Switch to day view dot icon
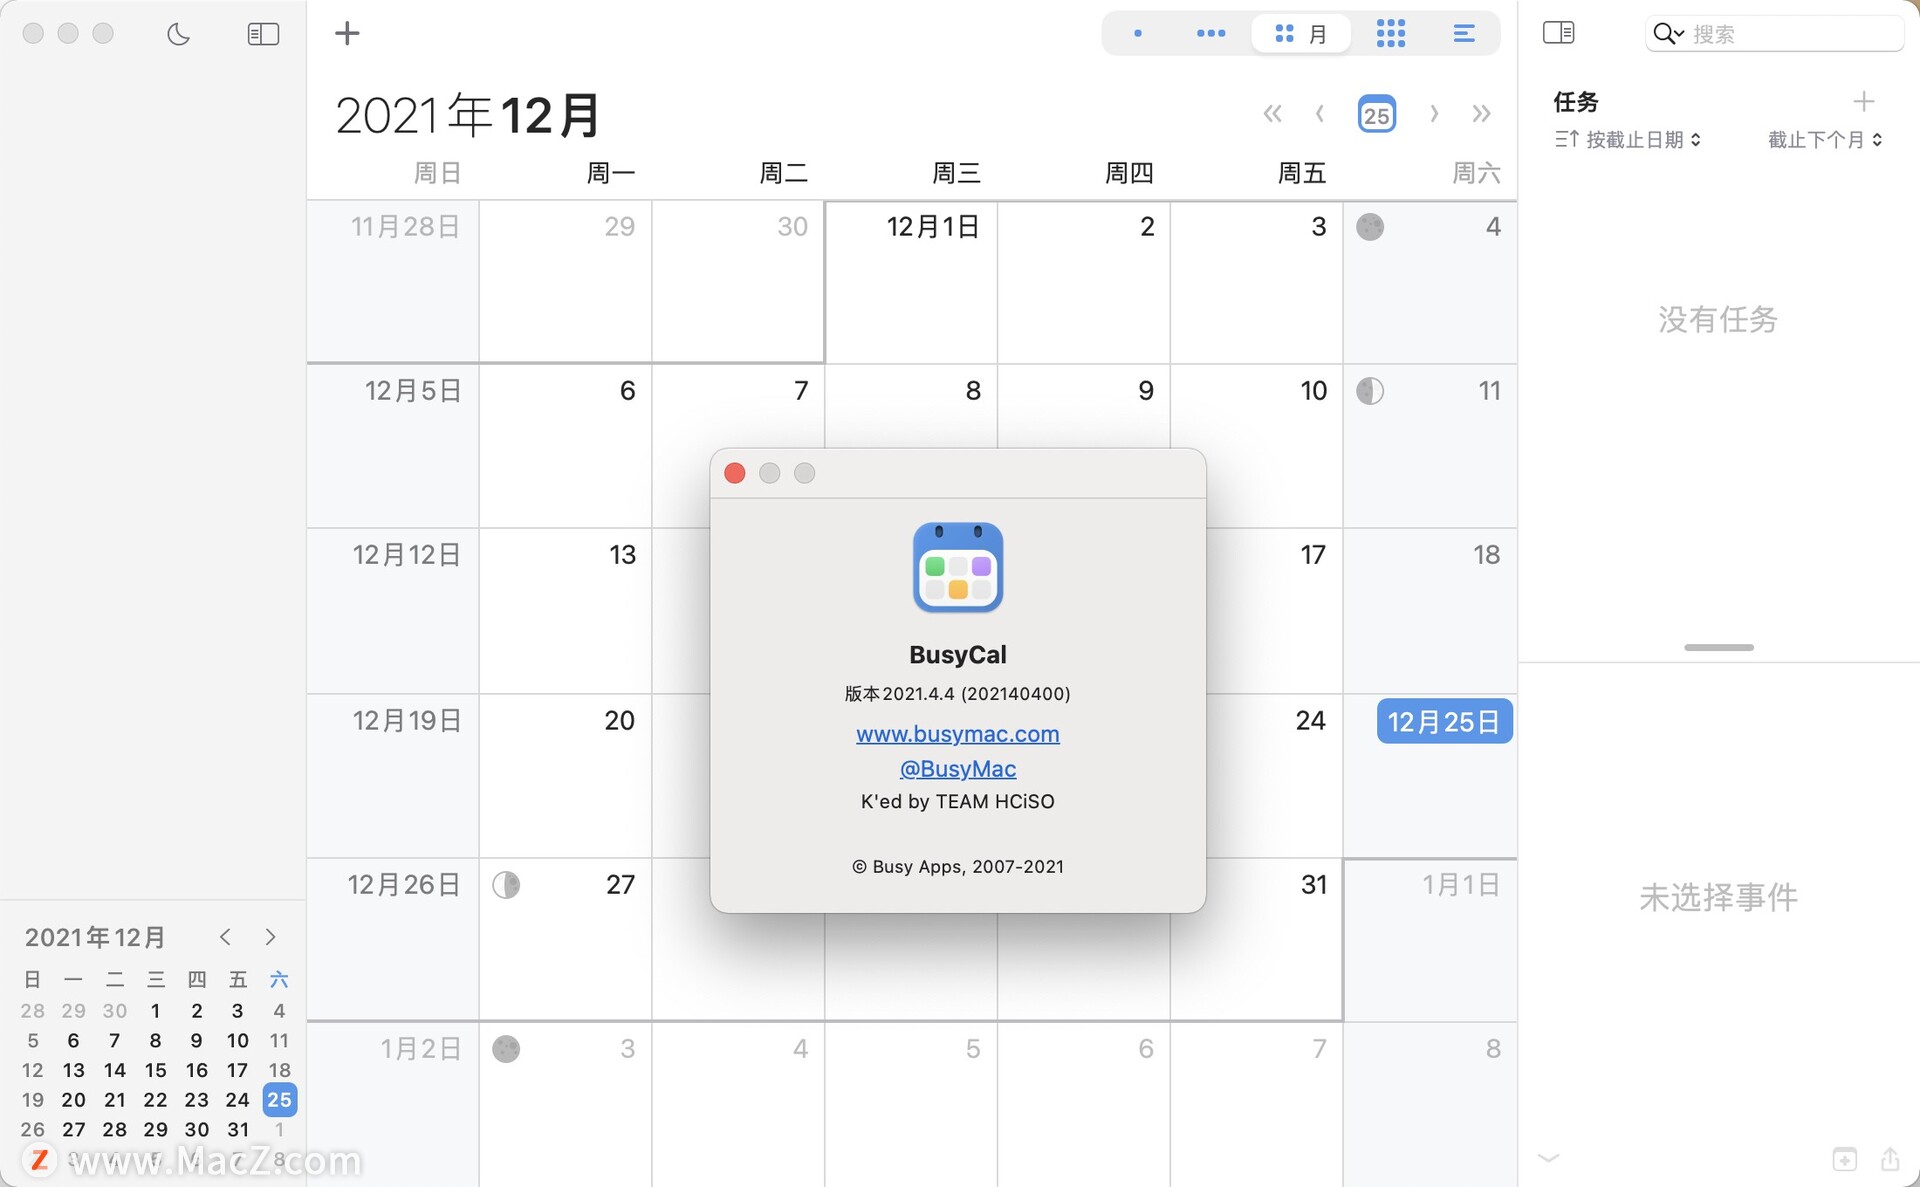The height and width of the screenshot is (1187, 1920). (x=1138, y=33)
